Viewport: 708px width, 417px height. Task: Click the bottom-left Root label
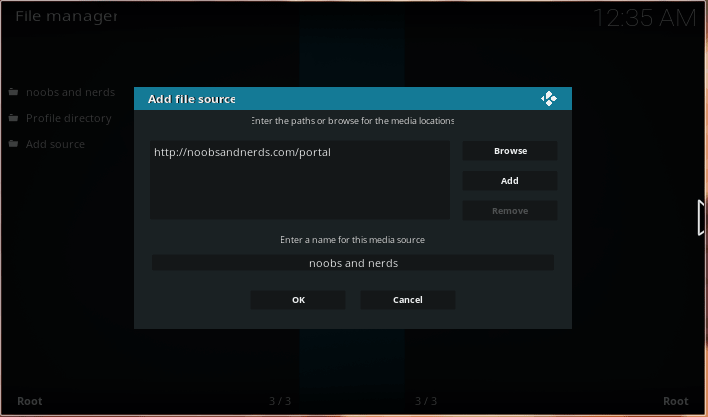(30, 401)
